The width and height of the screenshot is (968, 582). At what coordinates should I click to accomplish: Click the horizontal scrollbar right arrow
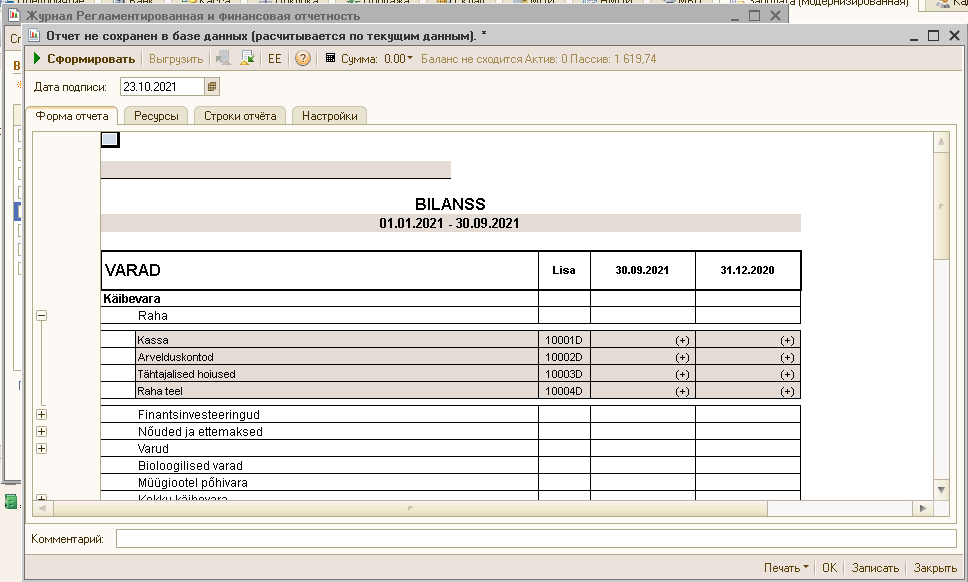click(x=924, y=509)
